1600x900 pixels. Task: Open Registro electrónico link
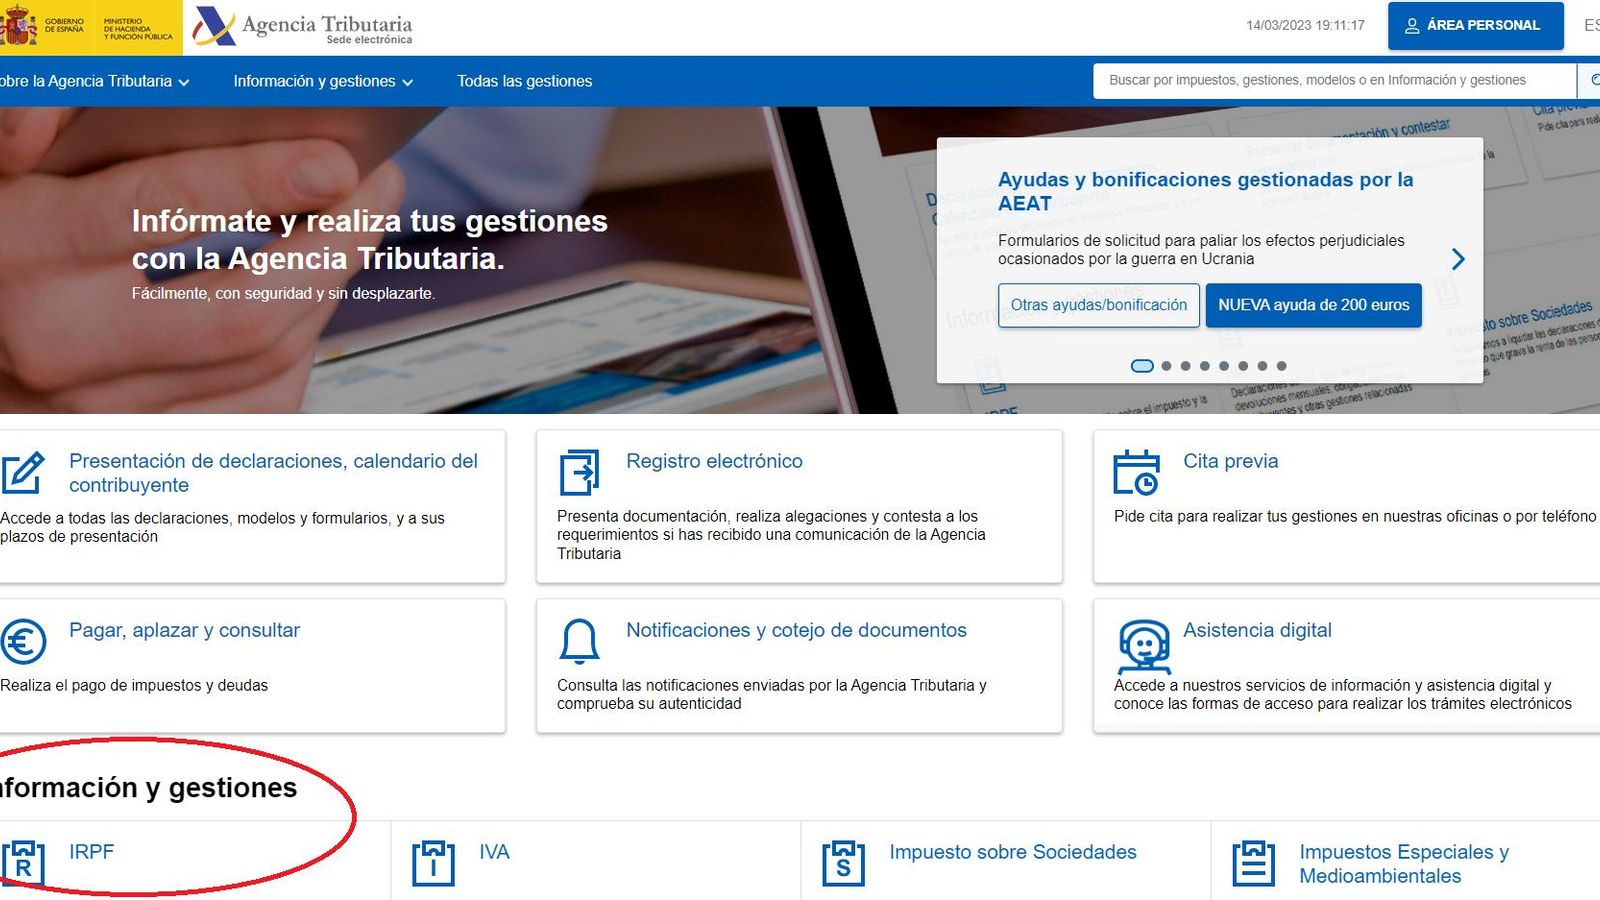pyautogui.click(x=714, y=461)
